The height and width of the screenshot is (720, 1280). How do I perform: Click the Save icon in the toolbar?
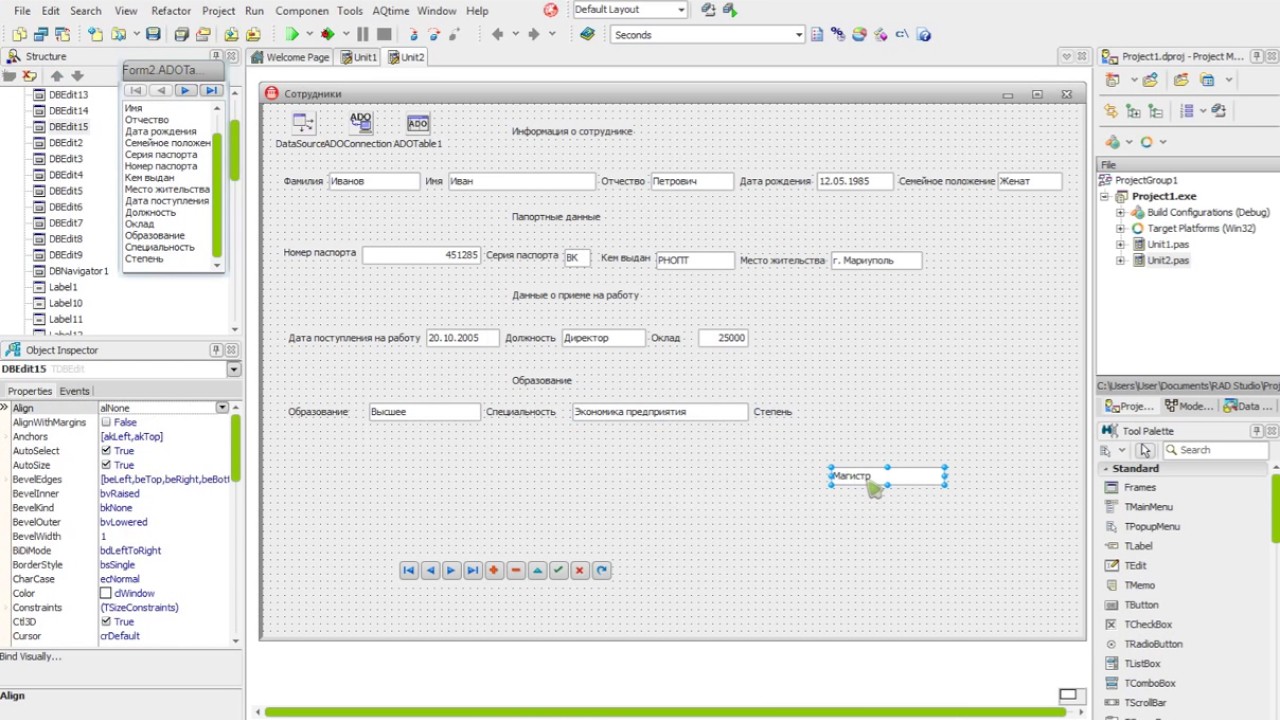click(x=153, y=34)
